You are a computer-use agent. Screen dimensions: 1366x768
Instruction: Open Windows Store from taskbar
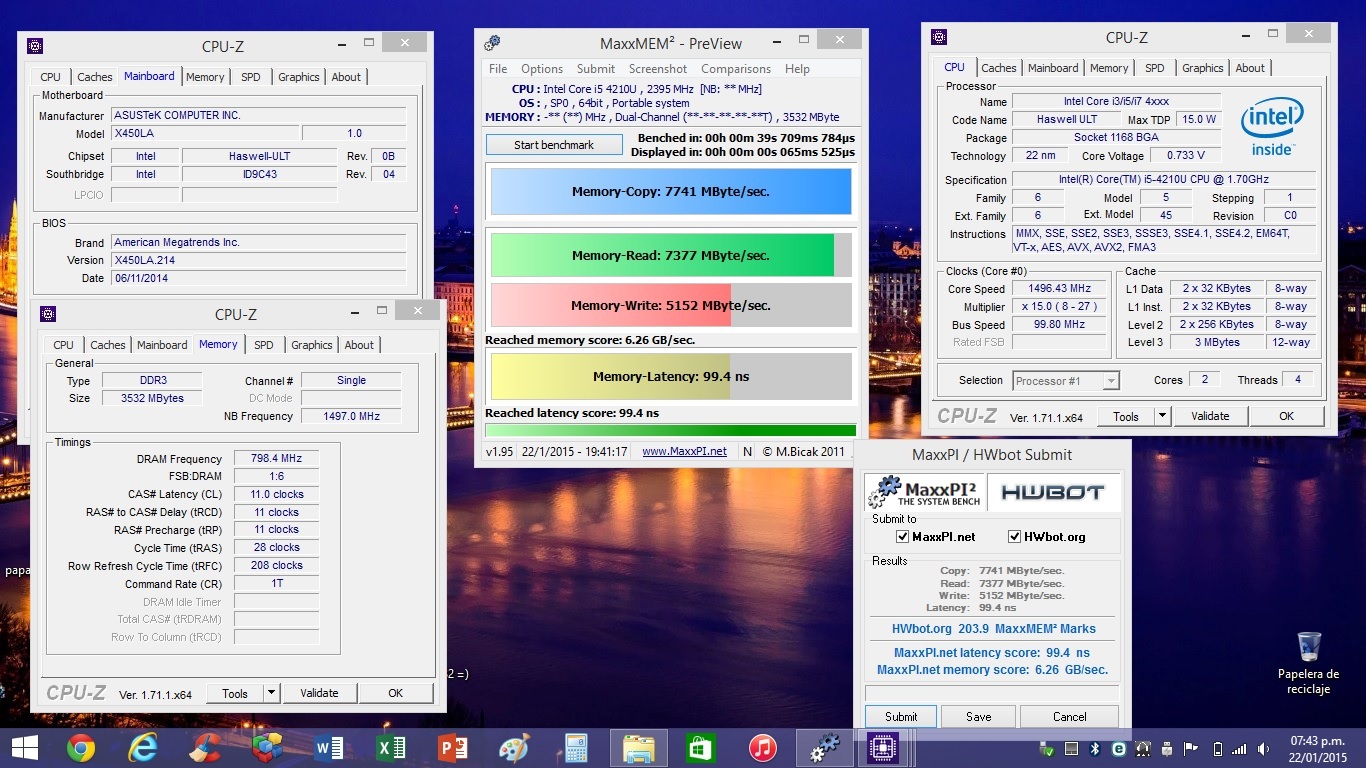(700, 748)
